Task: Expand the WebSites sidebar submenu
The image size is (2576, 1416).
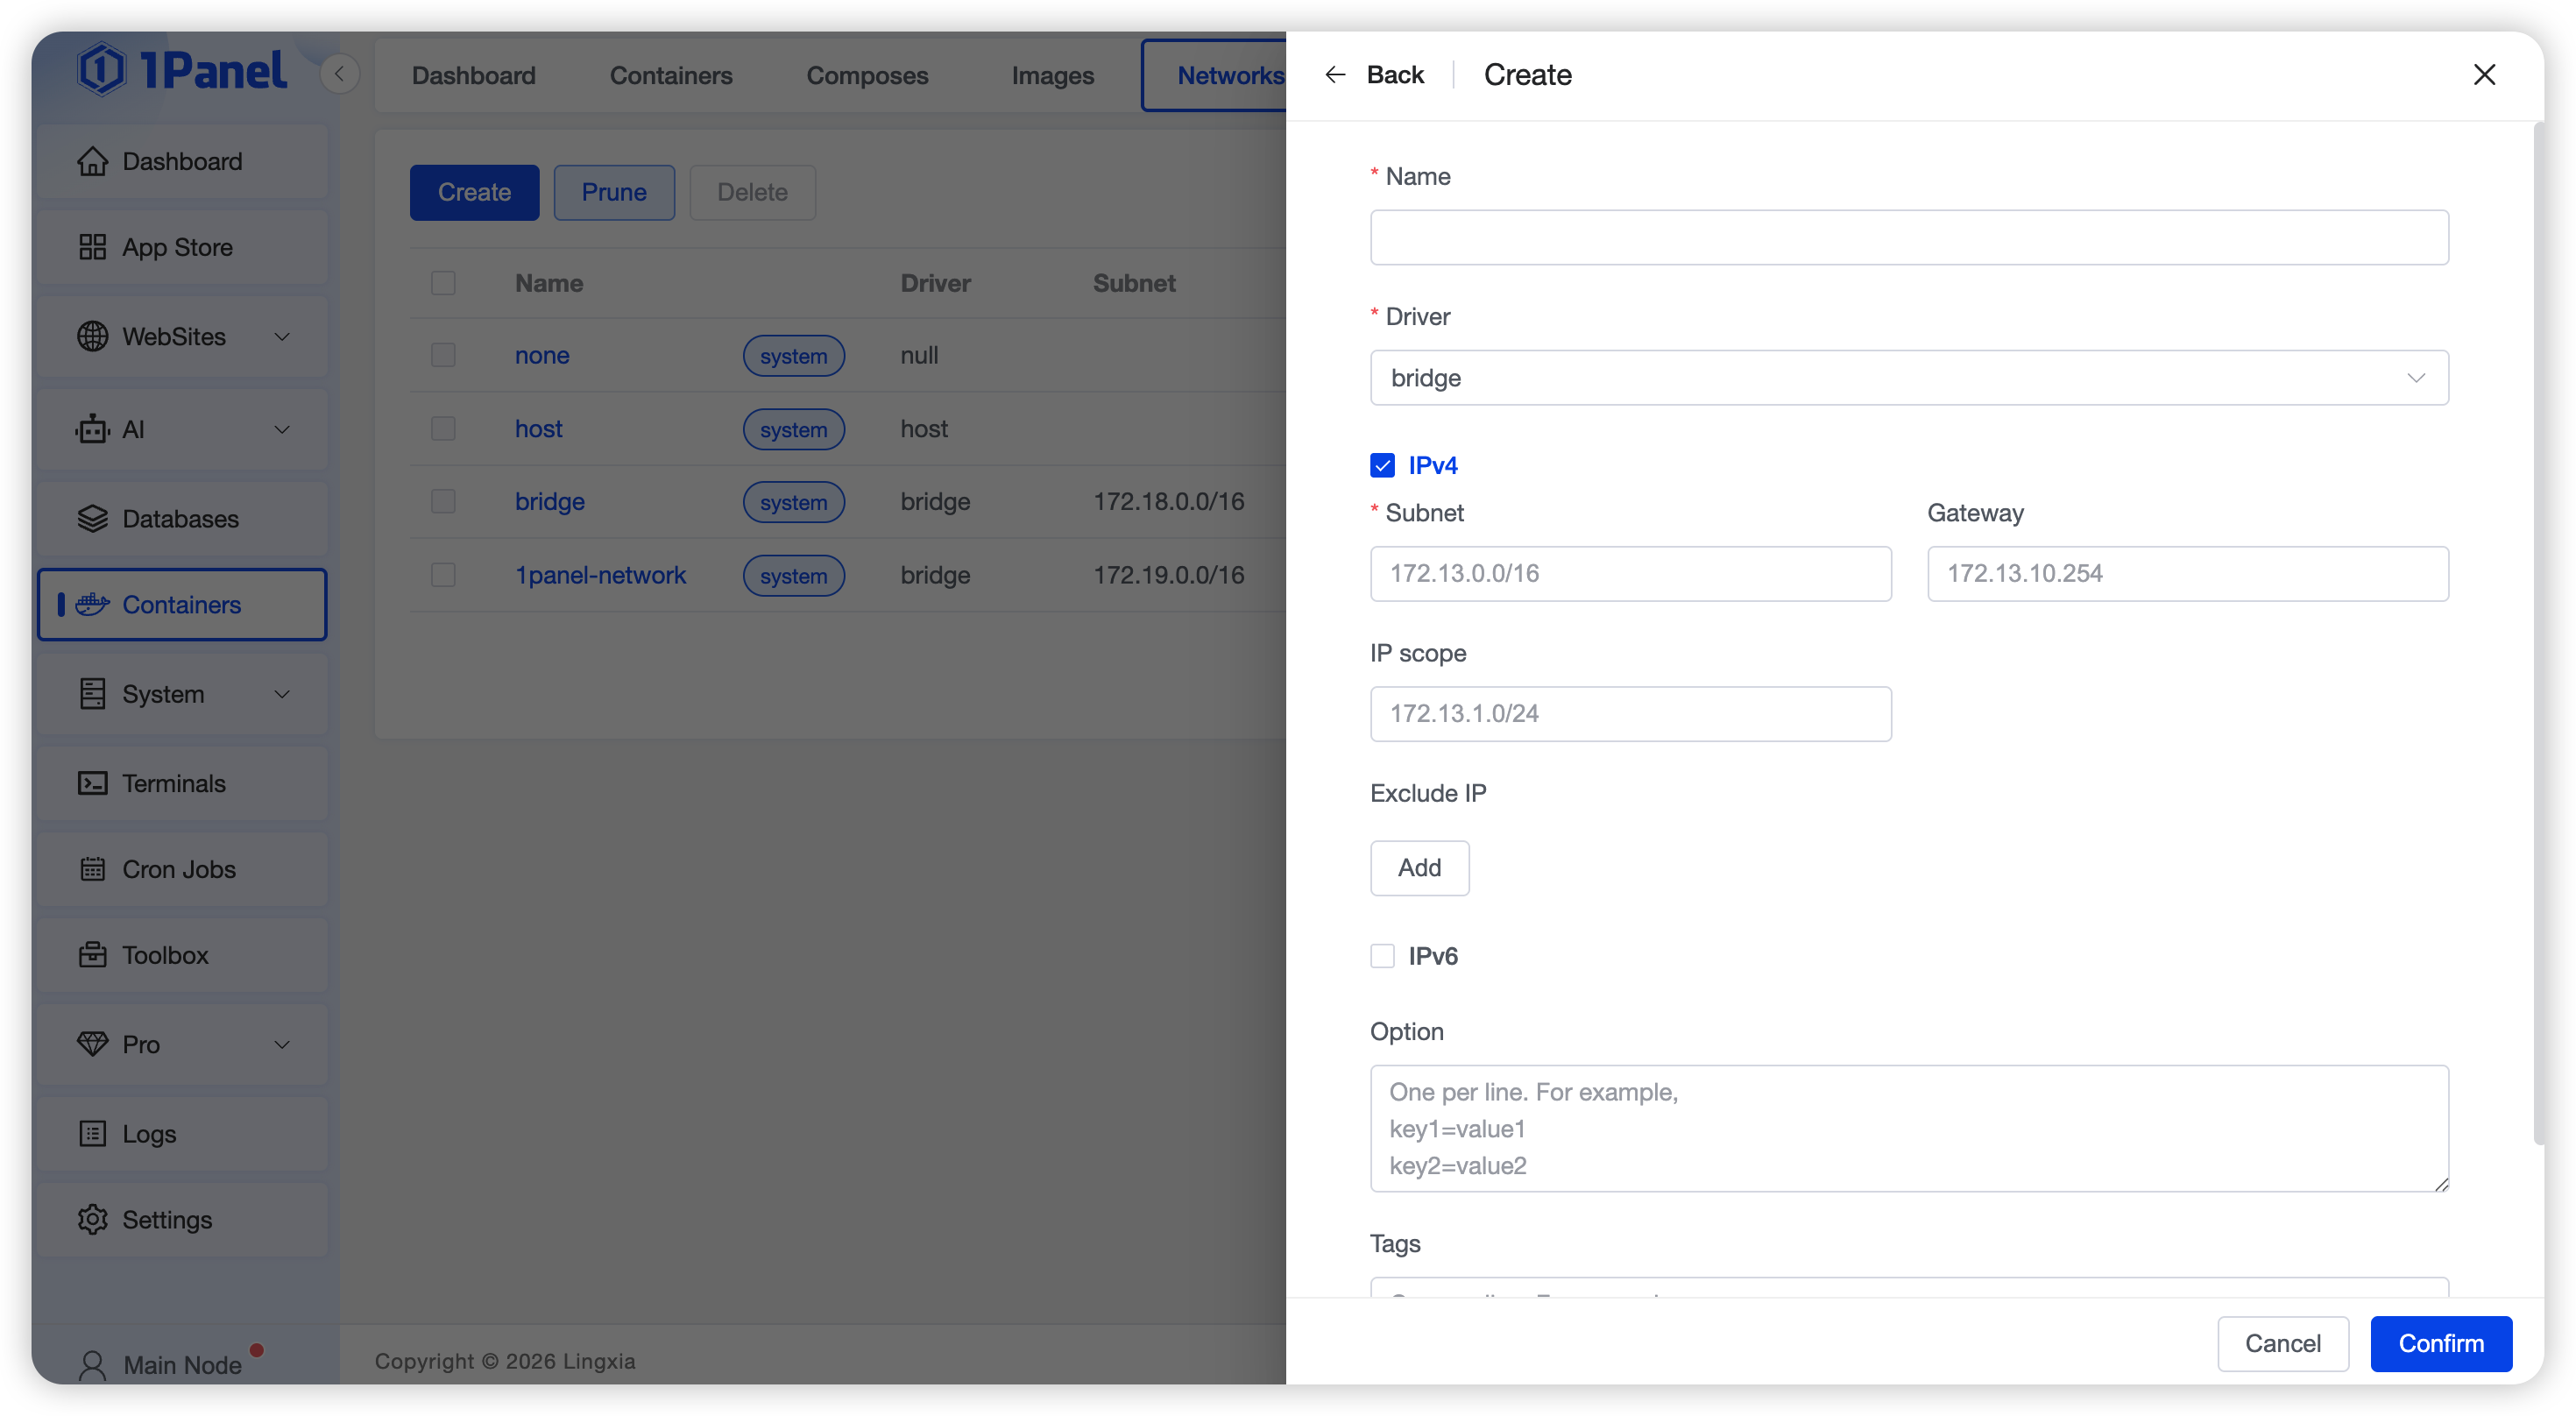Action: tap(282, 336)
